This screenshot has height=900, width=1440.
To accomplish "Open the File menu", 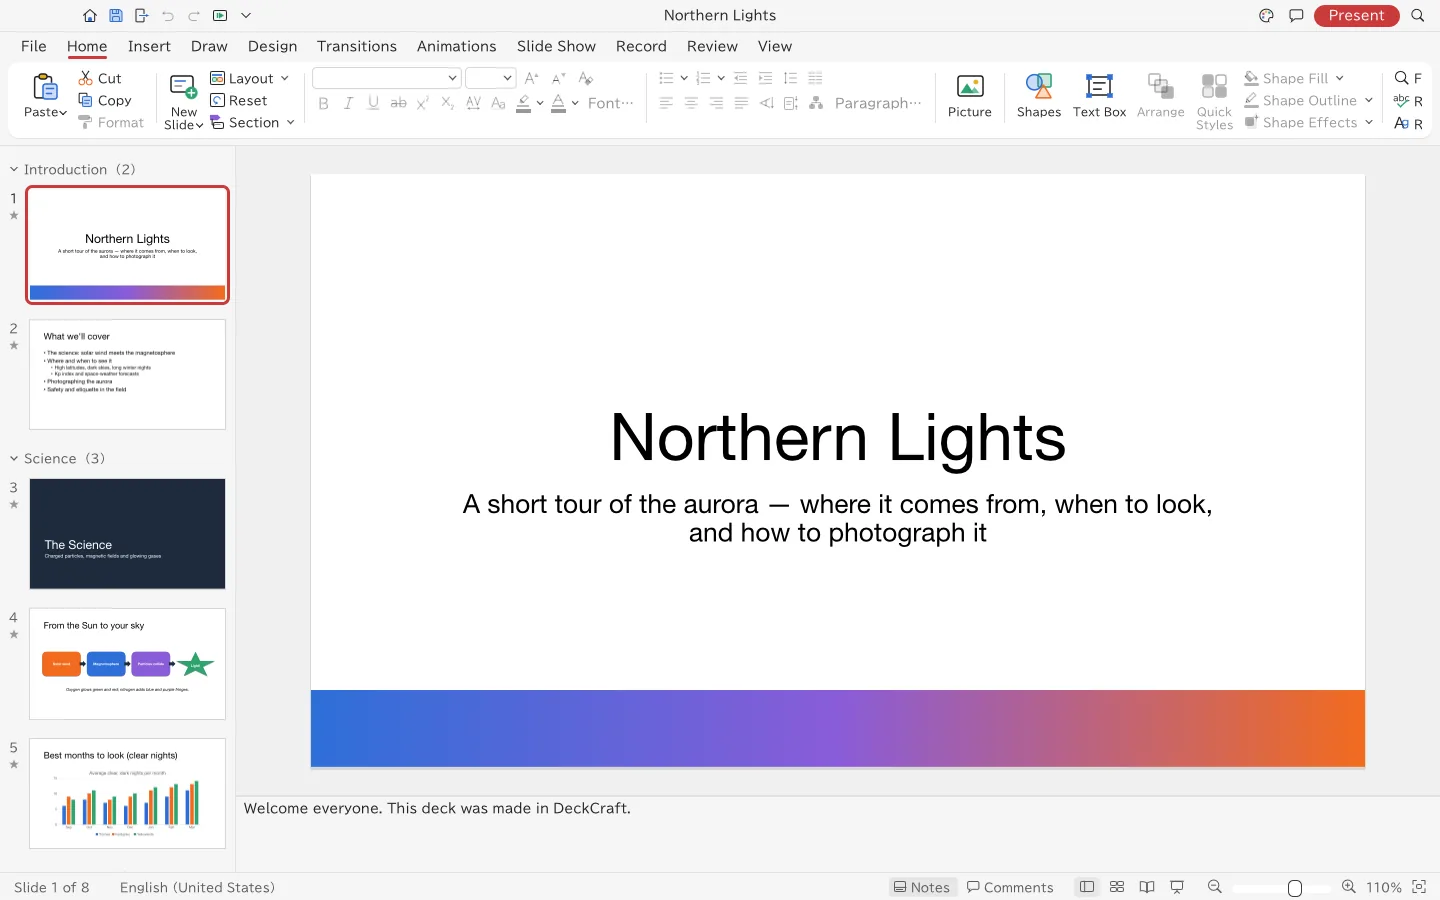I will [x=34, y=46].
